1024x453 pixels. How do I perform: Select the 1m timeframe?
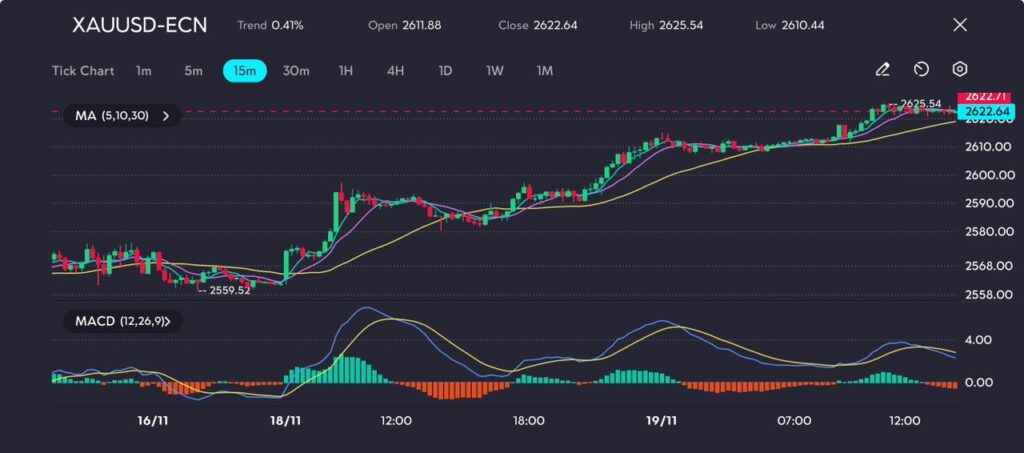(x=144, y=71)
